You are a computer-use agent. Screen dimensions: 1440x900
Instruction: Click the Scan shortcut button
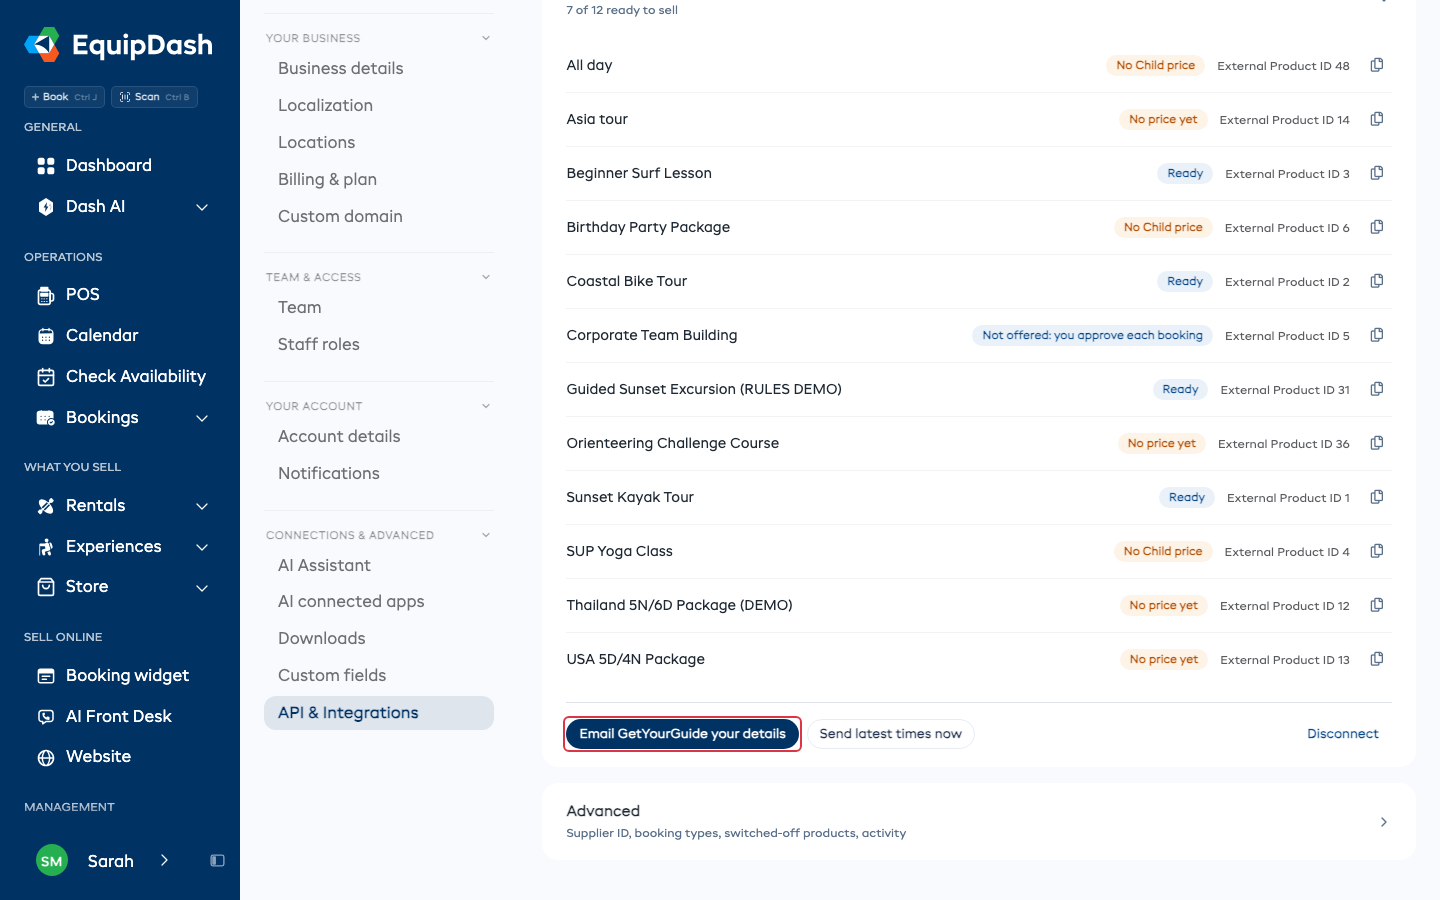tap(154, 97)
